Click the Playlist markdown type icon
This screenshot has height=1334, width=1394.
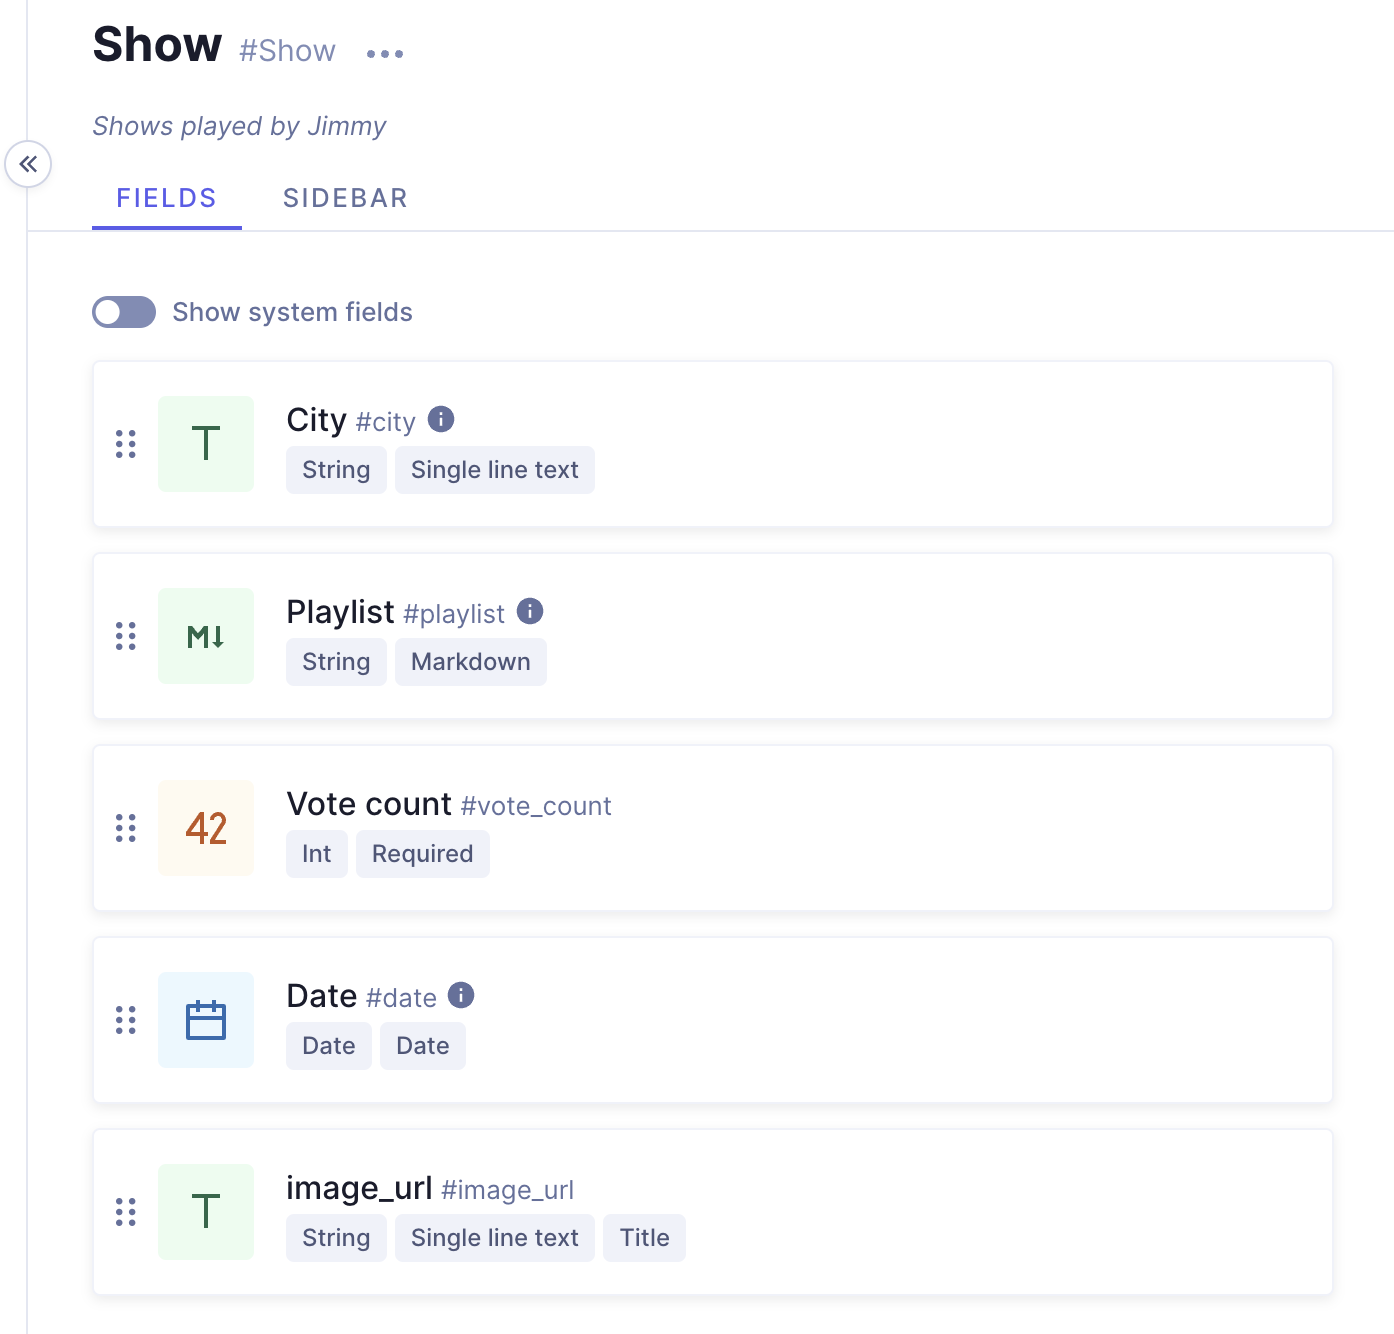(x=206, y=636)
